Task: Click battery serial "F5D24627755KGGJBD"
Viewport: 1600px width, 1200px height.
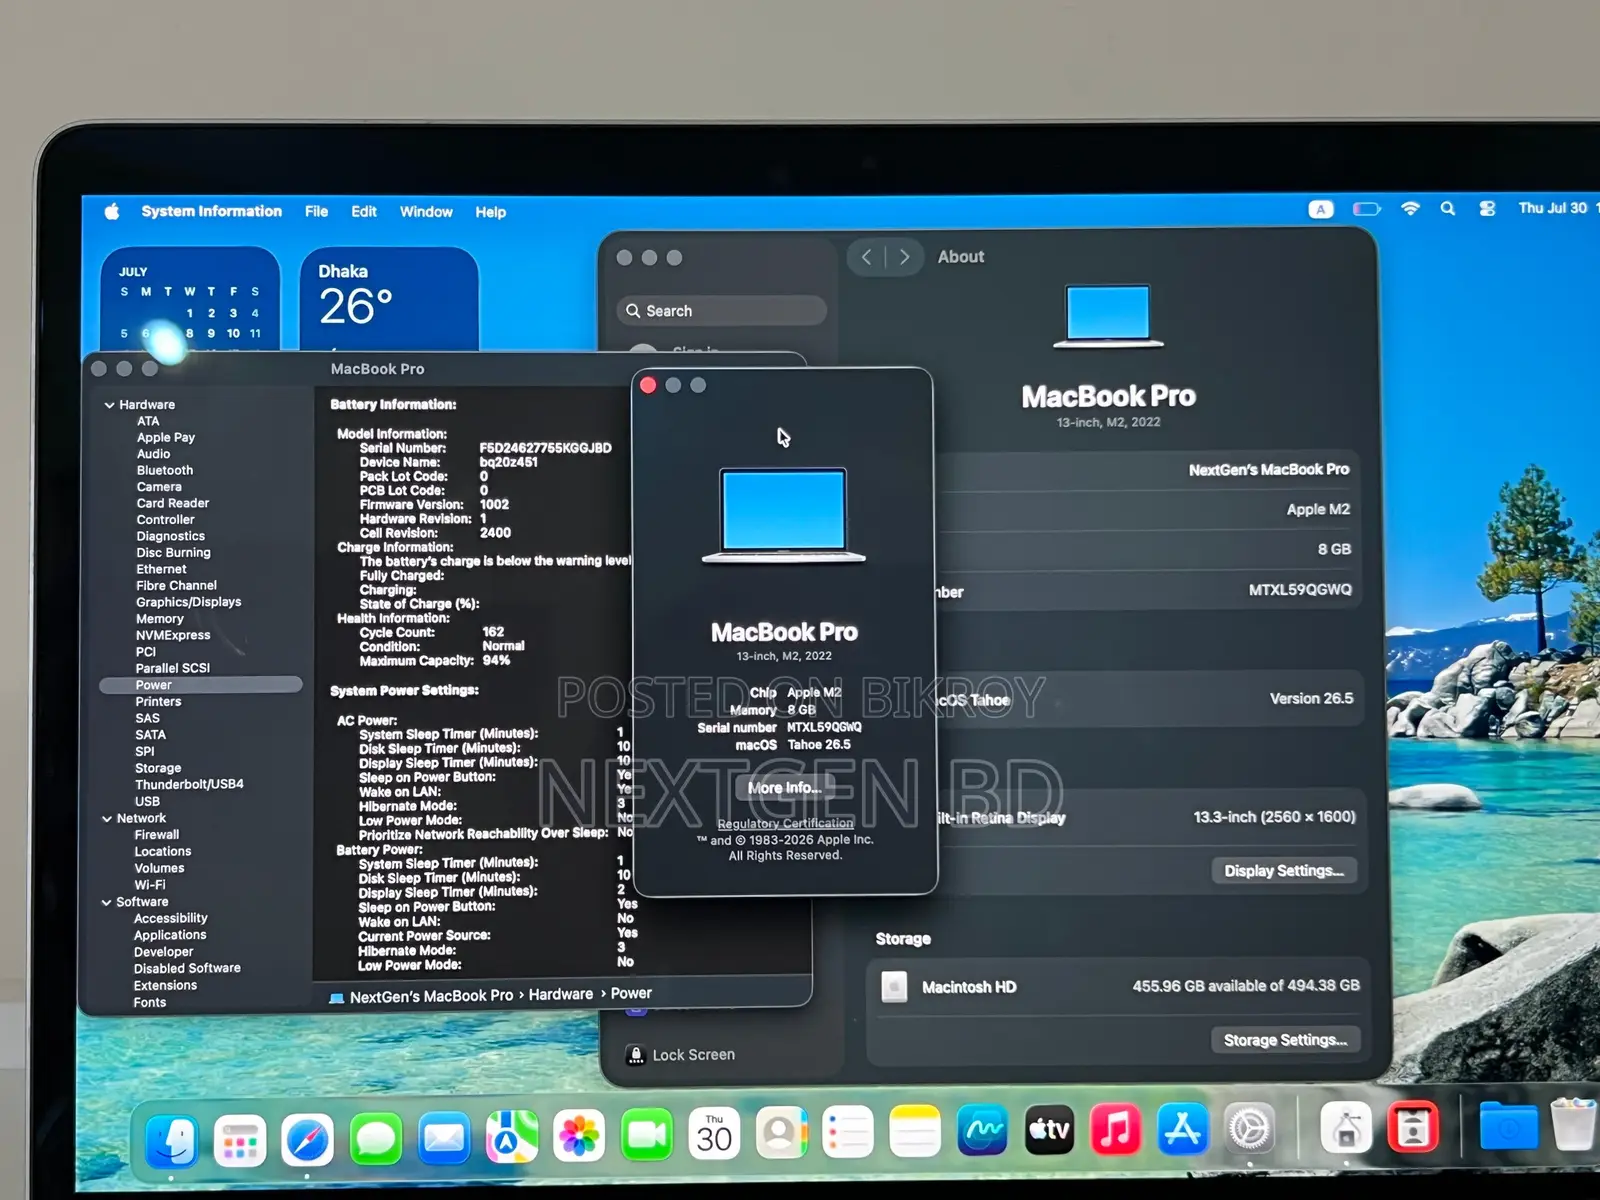Action: [x=545, y=448]
